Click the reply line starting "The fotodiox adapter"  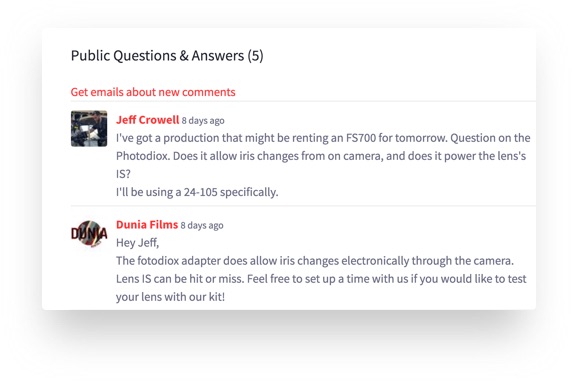pos(315,261)
